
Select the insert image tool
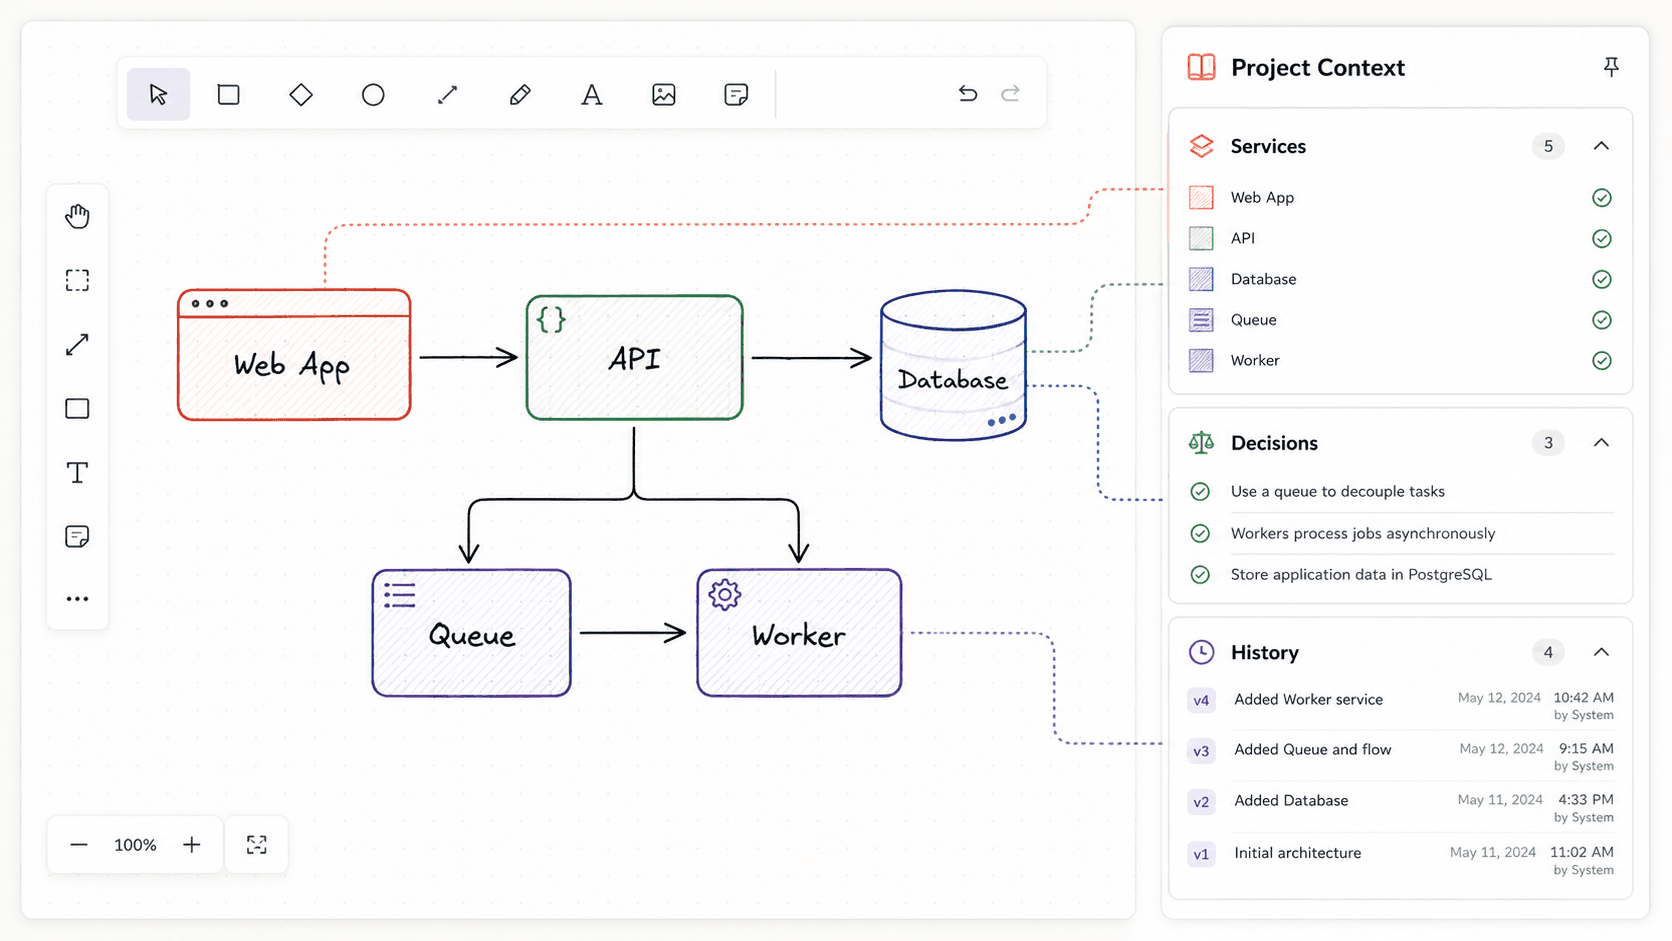click(x=664, y=94)
